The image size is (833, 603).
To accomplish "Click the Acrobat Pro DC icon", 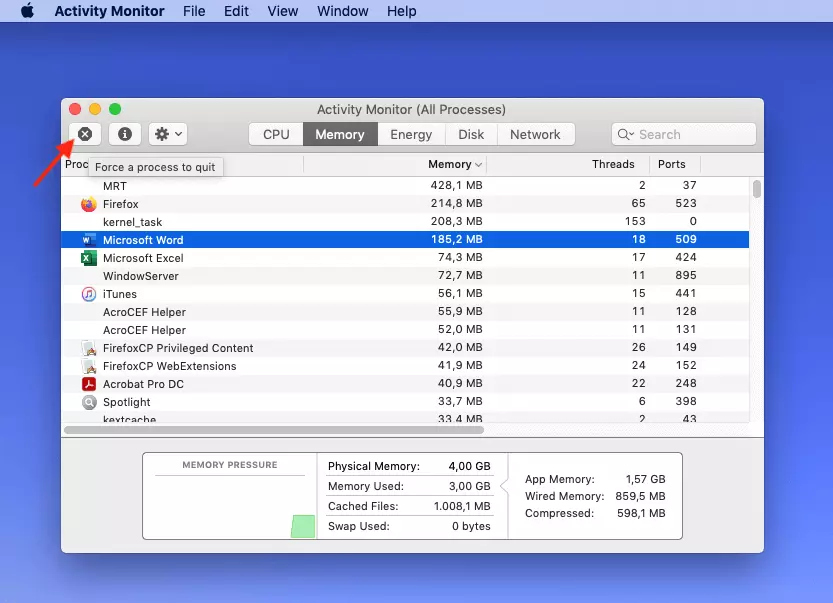I will tap(89, 384).
